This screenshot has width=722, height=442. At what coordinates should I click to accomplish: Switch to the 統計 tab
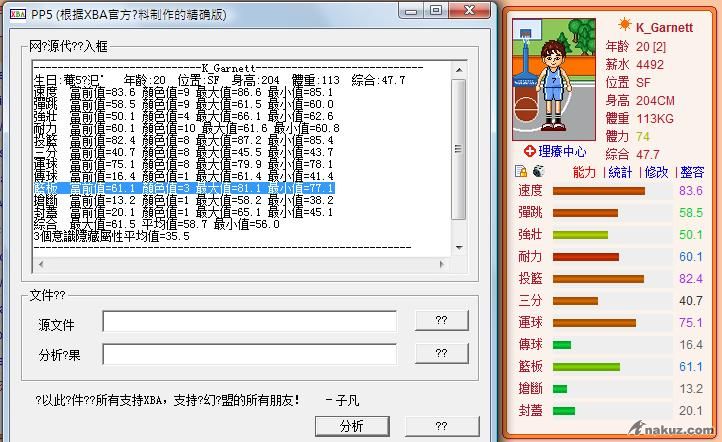pyautogui.click(x=620, y=172)
